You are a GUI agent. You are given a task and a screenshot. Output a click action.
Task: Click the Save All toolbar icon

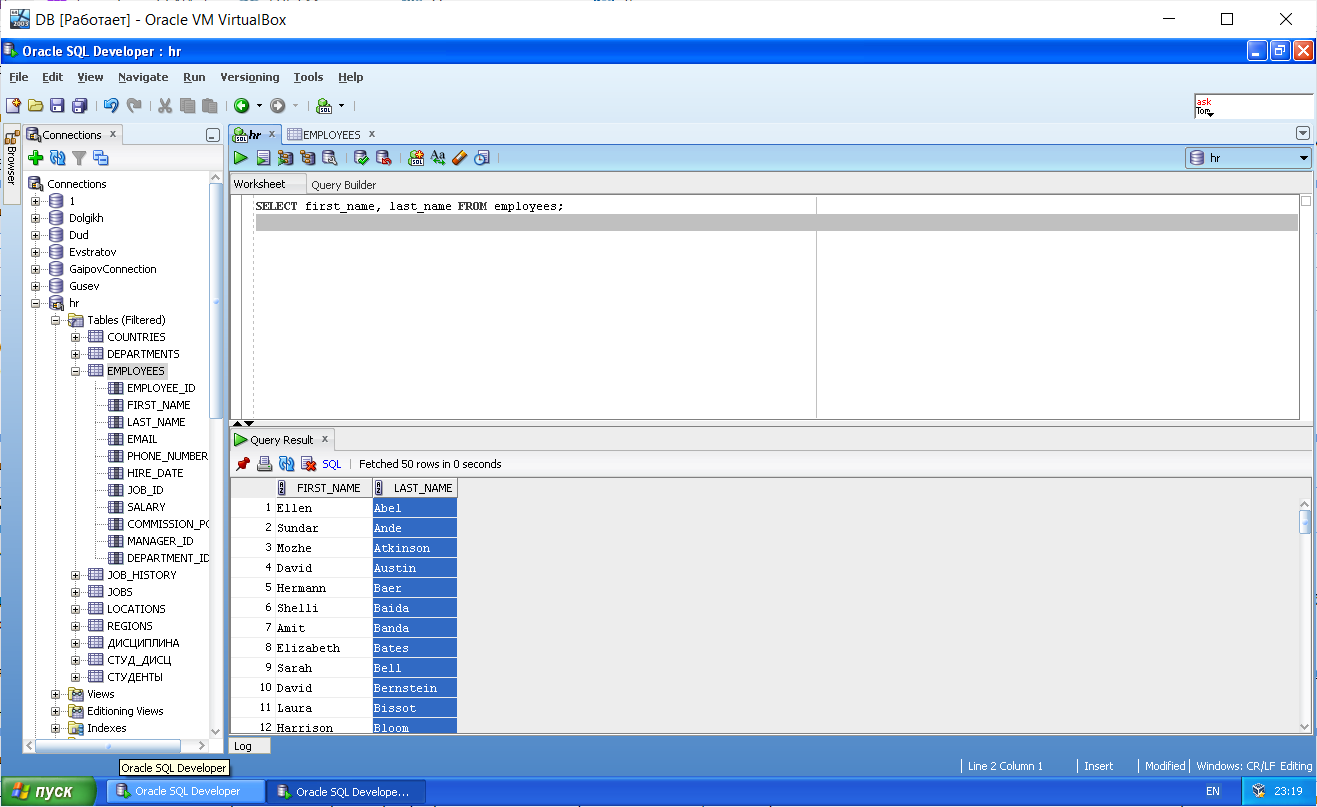(x=80, y=105)
